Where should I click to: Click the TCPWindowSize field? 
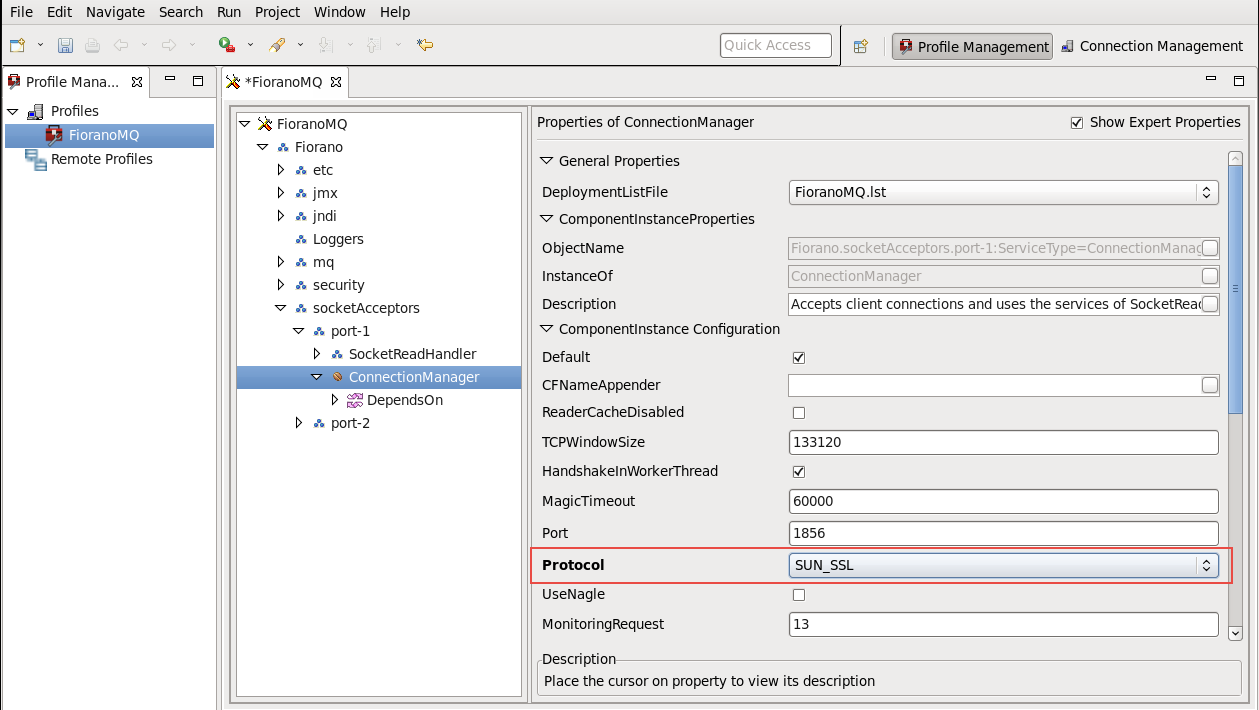click(x=1004, y=442)
